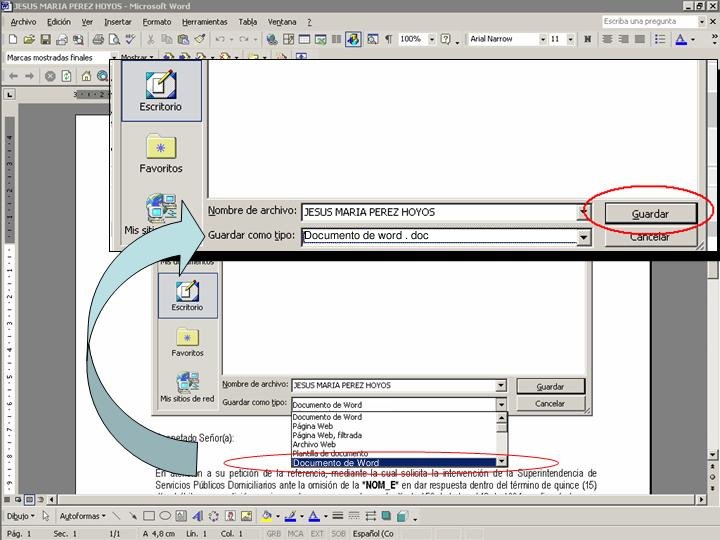
Task: Expand the Nombre de archivo dropdown in small dialog
Action: 501,385
